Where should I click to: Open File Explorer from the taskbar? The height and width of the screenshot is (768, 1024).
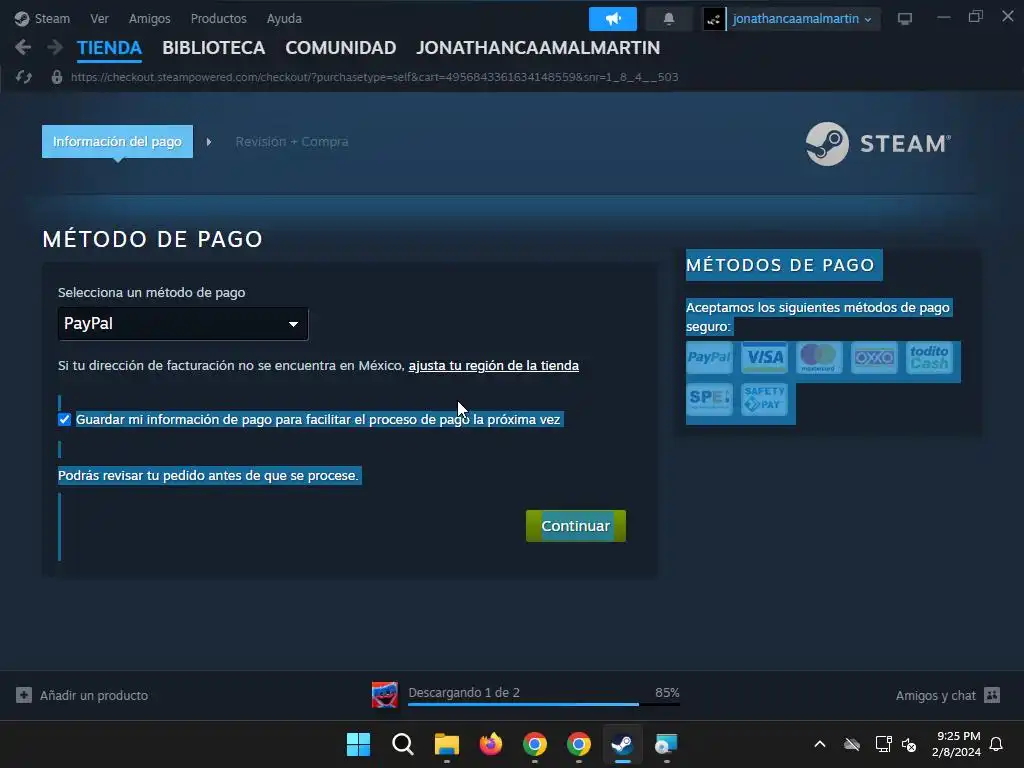(x=447, y=744)
